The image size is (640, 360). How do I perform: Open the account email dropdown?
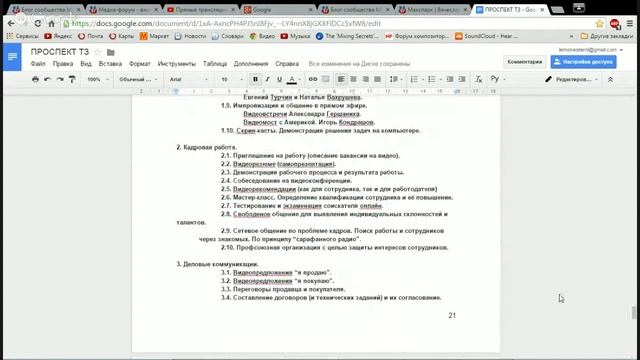click(591, 50)
